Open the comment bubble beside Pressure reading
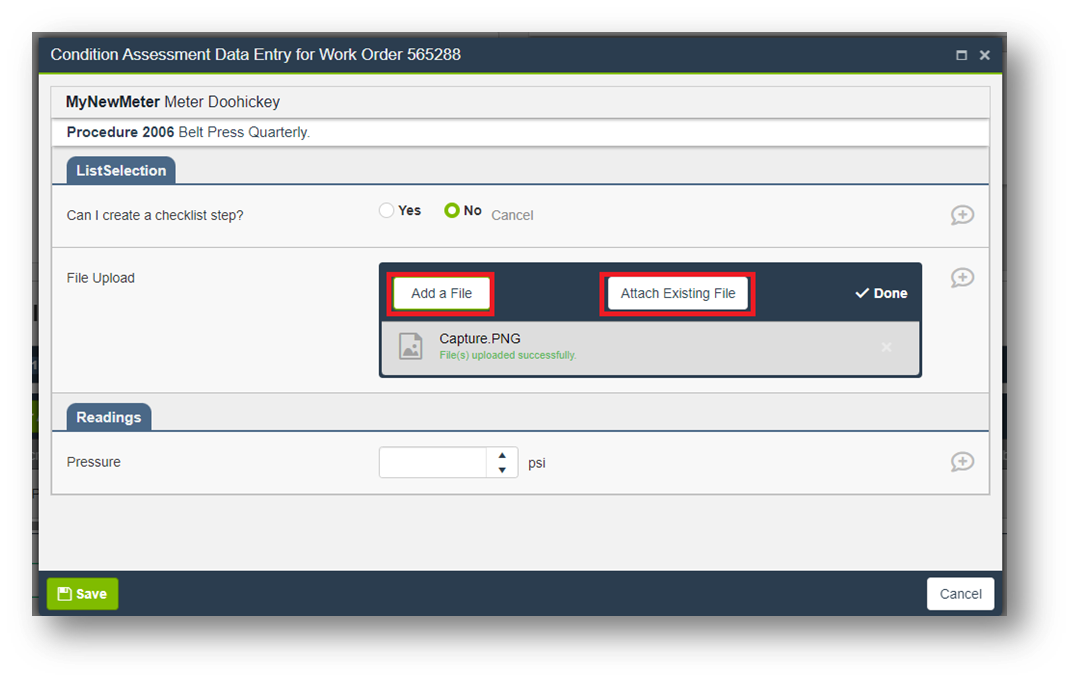1072x681 pixels. point(962,462)
